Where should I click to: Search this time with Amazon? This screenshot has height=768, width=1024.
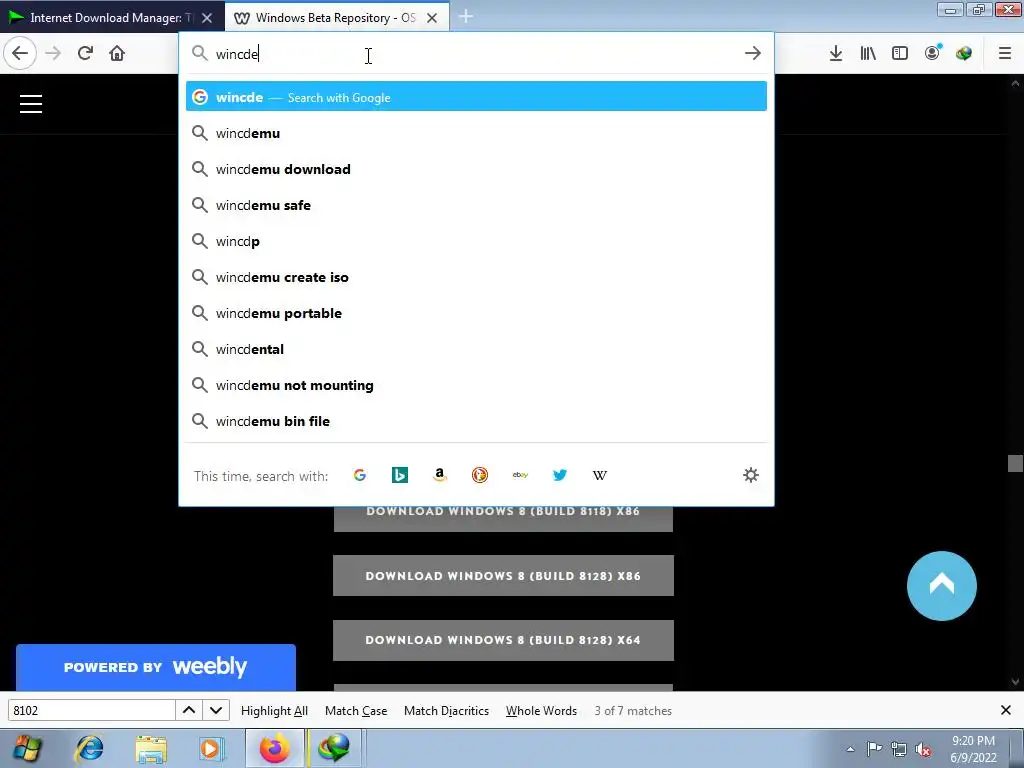440,475
